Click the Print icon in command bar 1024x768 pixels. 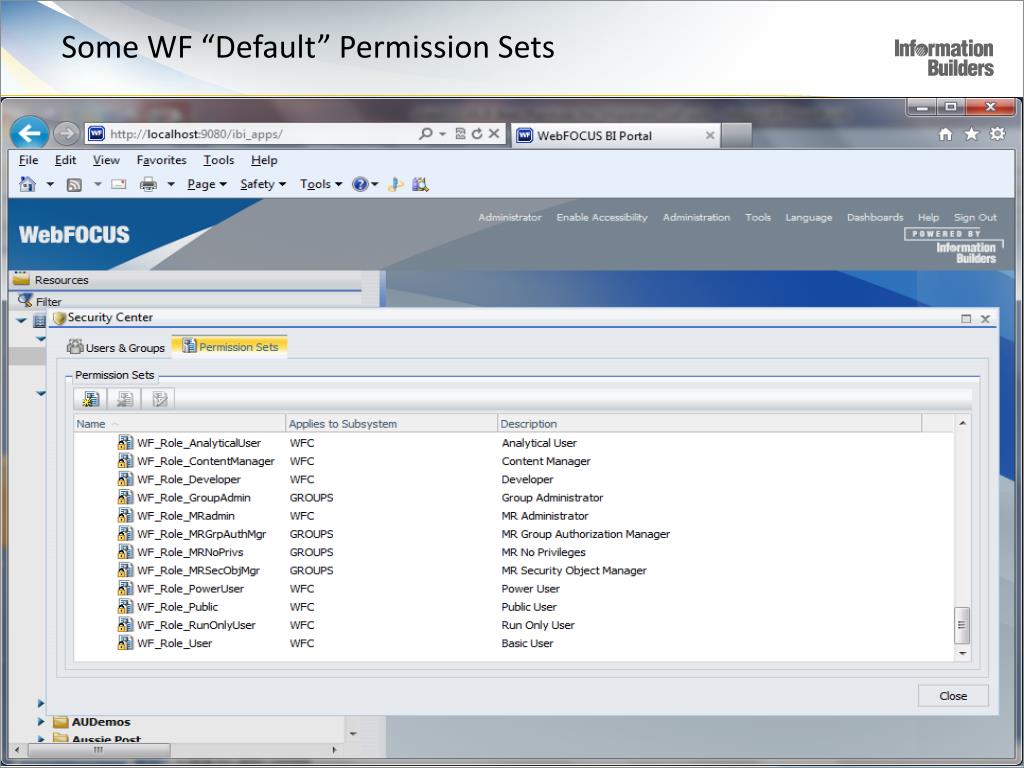coord(148,185)
